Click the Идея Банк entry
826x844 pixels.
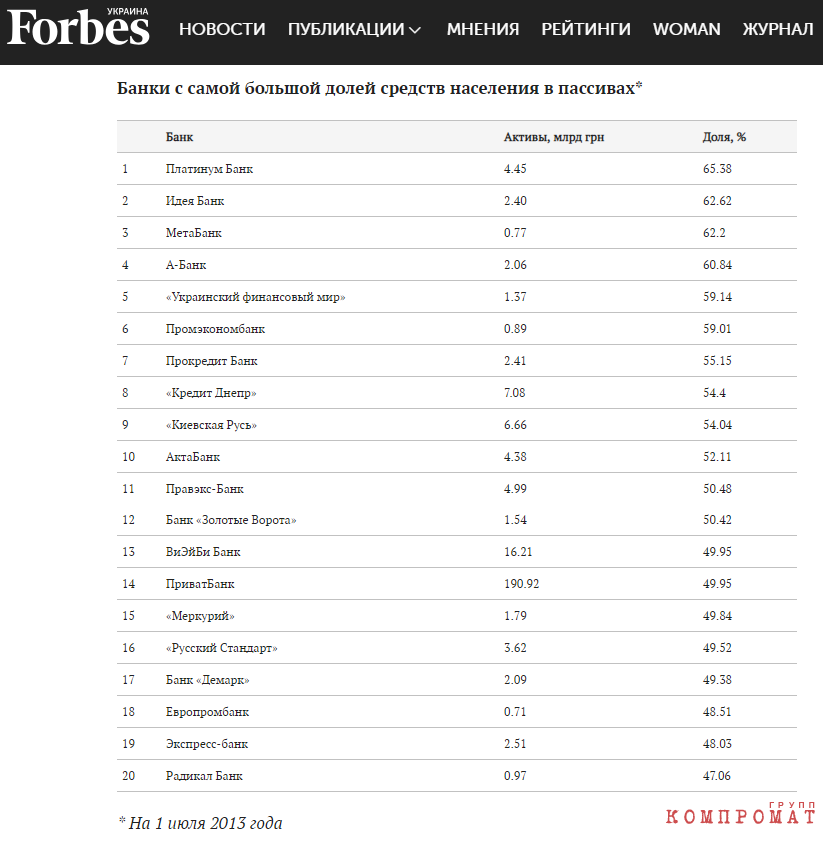195,201
